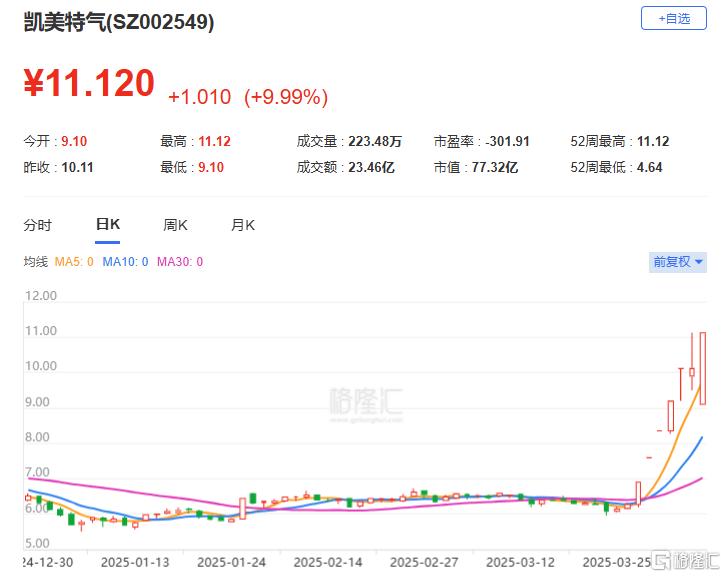The image size is (726, 577).
Task: Click the 成交额 value 23.46亿
Action: point(371,167)
